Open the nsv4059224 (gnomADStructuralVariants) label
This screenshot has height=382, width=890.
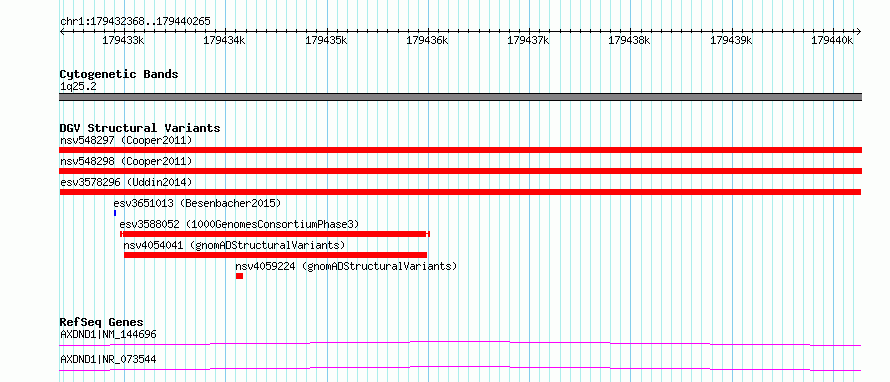[346, 266]
